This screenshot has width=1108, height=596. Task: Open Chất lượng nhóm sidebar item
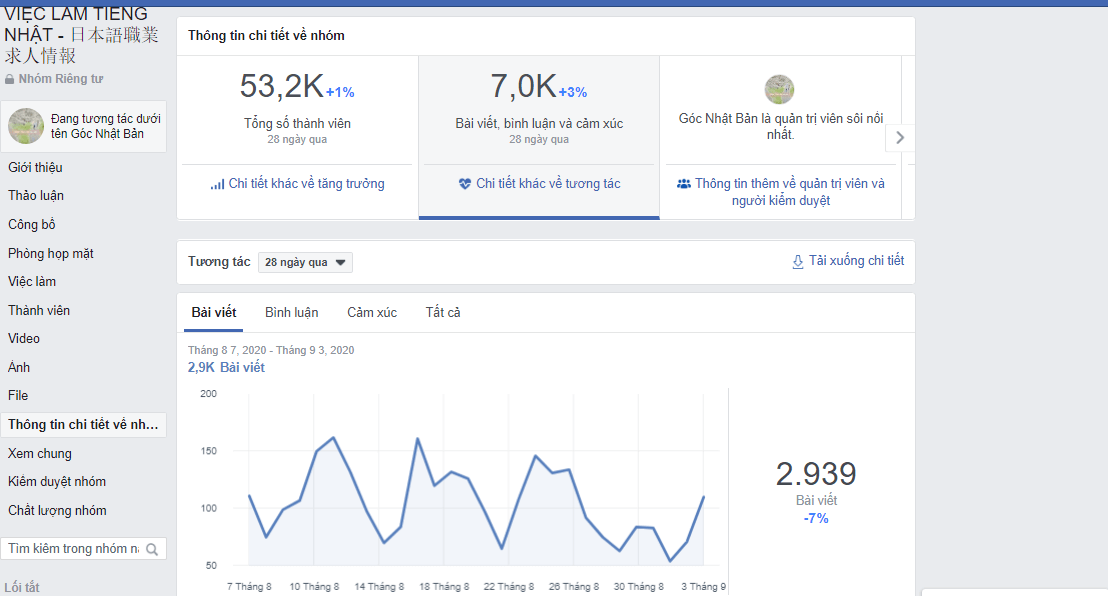[57, 511]
